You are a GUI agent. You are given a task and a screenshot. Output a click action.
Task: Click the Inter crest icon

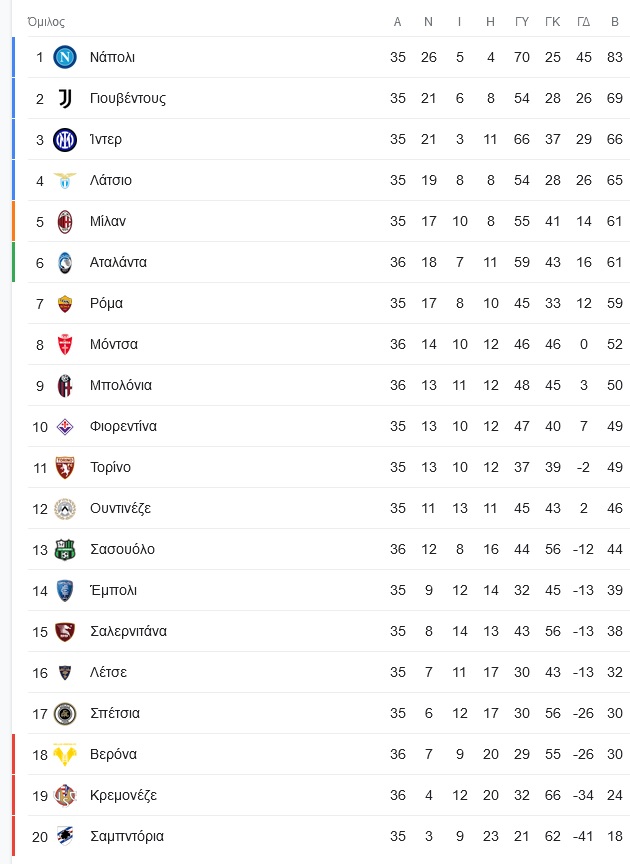click(x=64, y=139)
